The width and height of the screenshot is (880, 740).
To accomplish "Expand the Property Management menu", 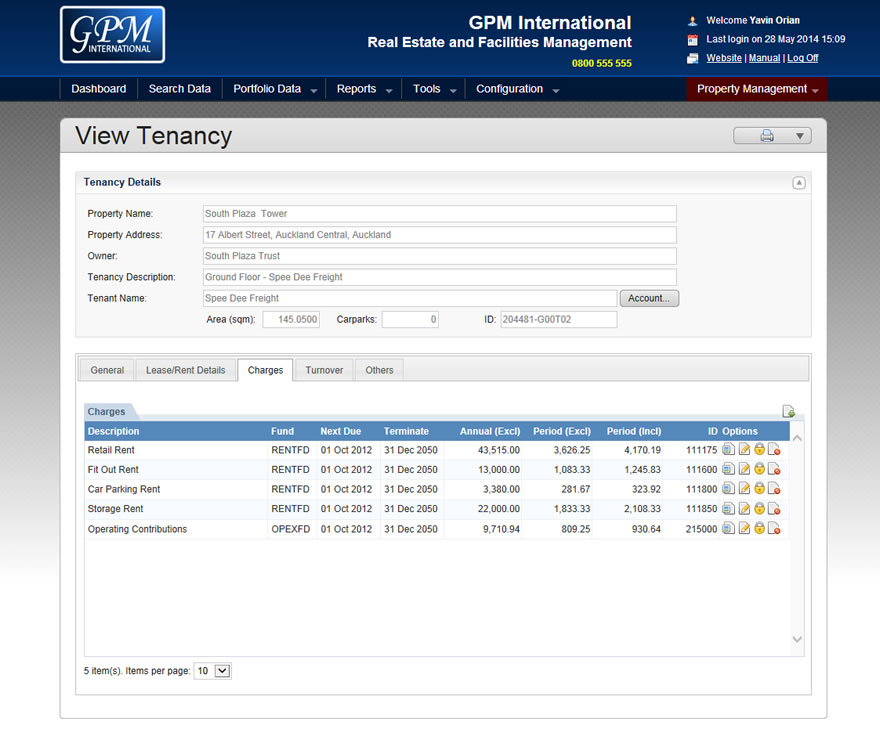I will [x=756, y=89].
